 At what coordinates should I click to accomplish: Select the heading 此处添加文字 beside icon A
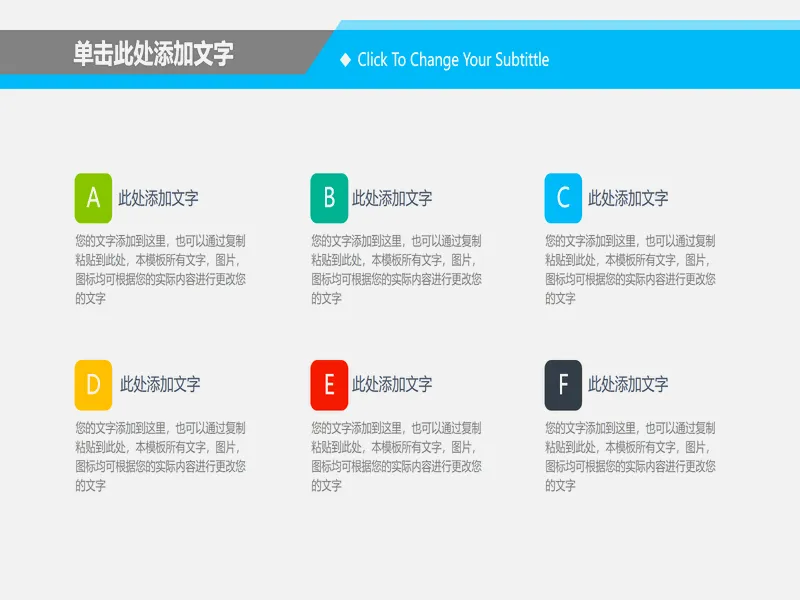[x=158, y=198]
